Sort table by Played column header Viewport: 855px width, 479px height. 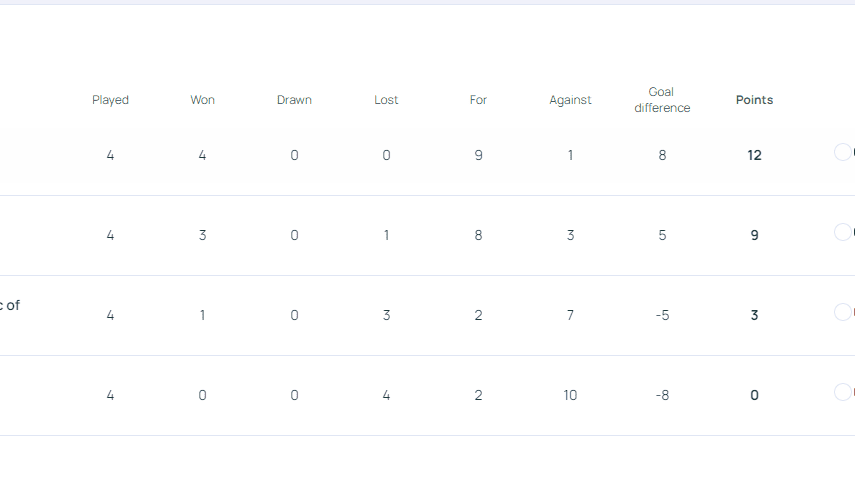pyautogui.click(x=110, y=100)
